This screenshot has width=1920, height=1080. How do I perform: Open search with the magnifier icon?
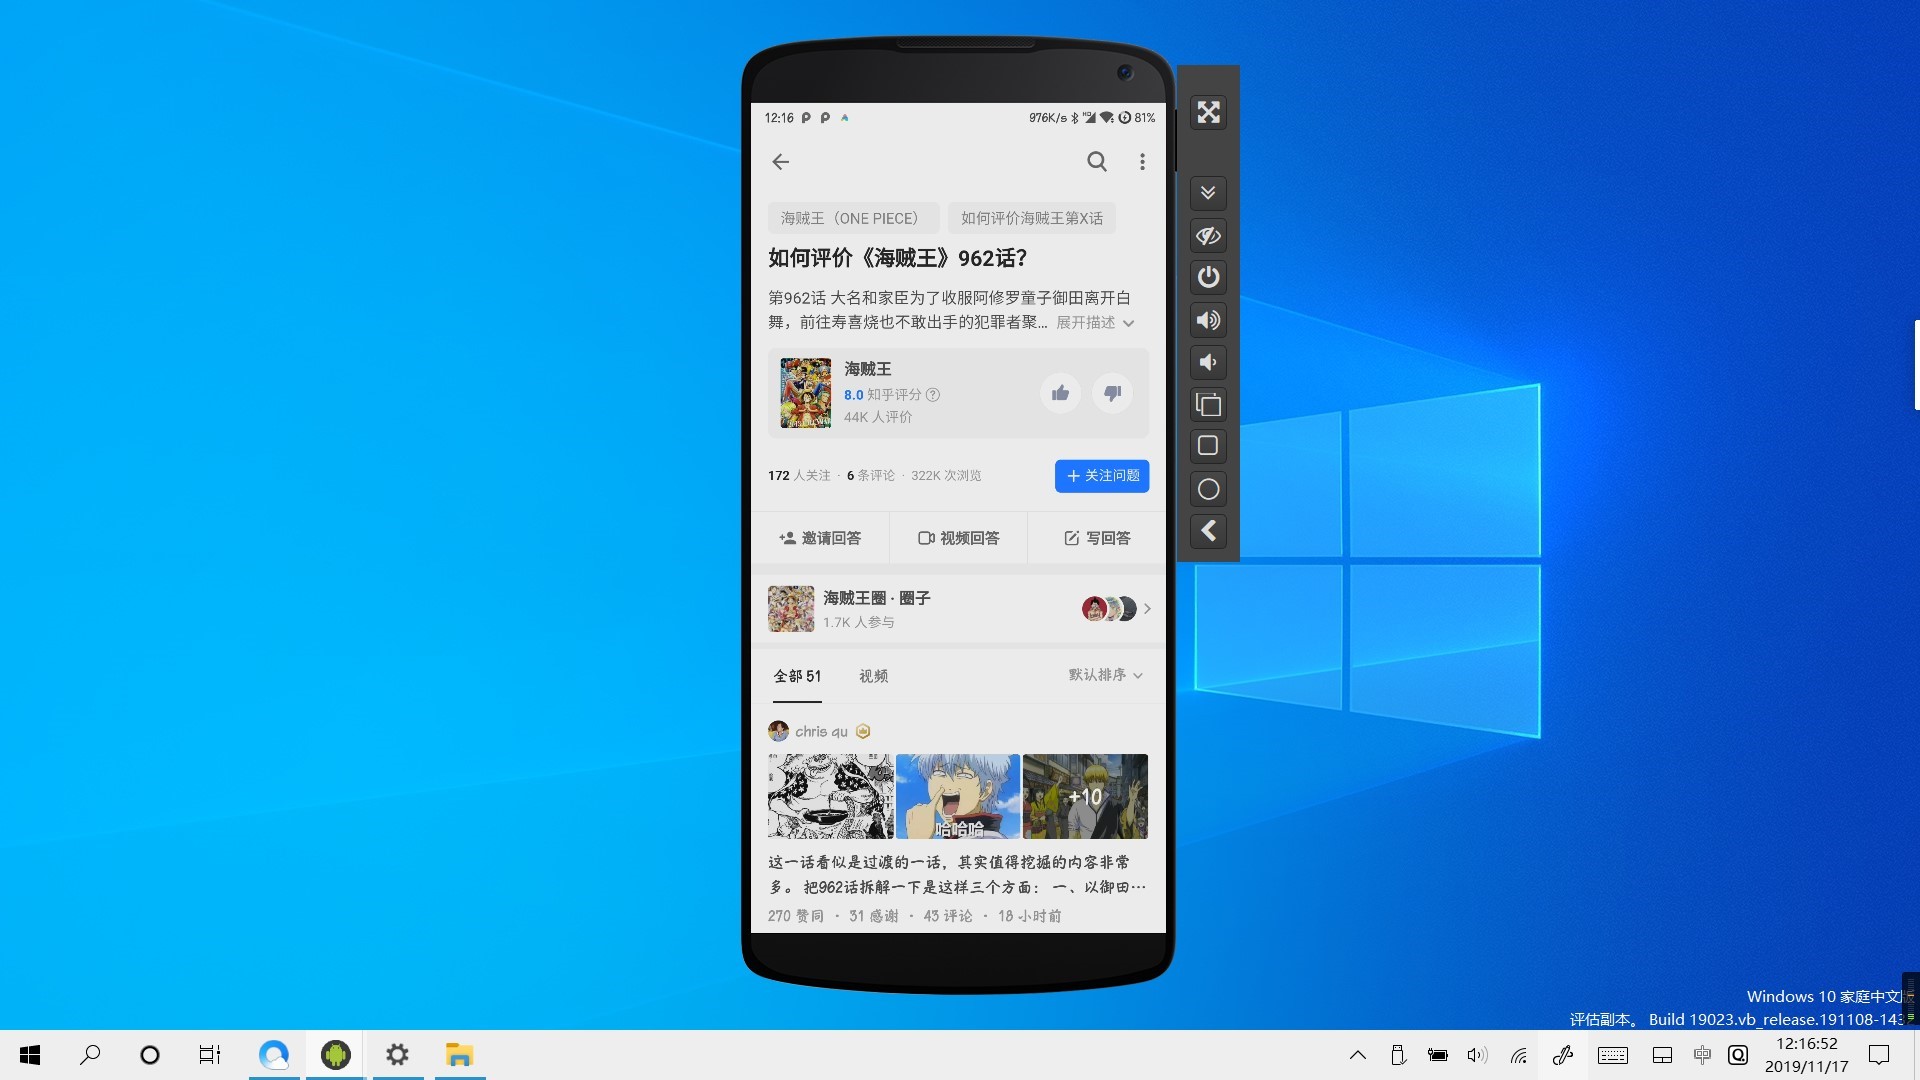1097,162
